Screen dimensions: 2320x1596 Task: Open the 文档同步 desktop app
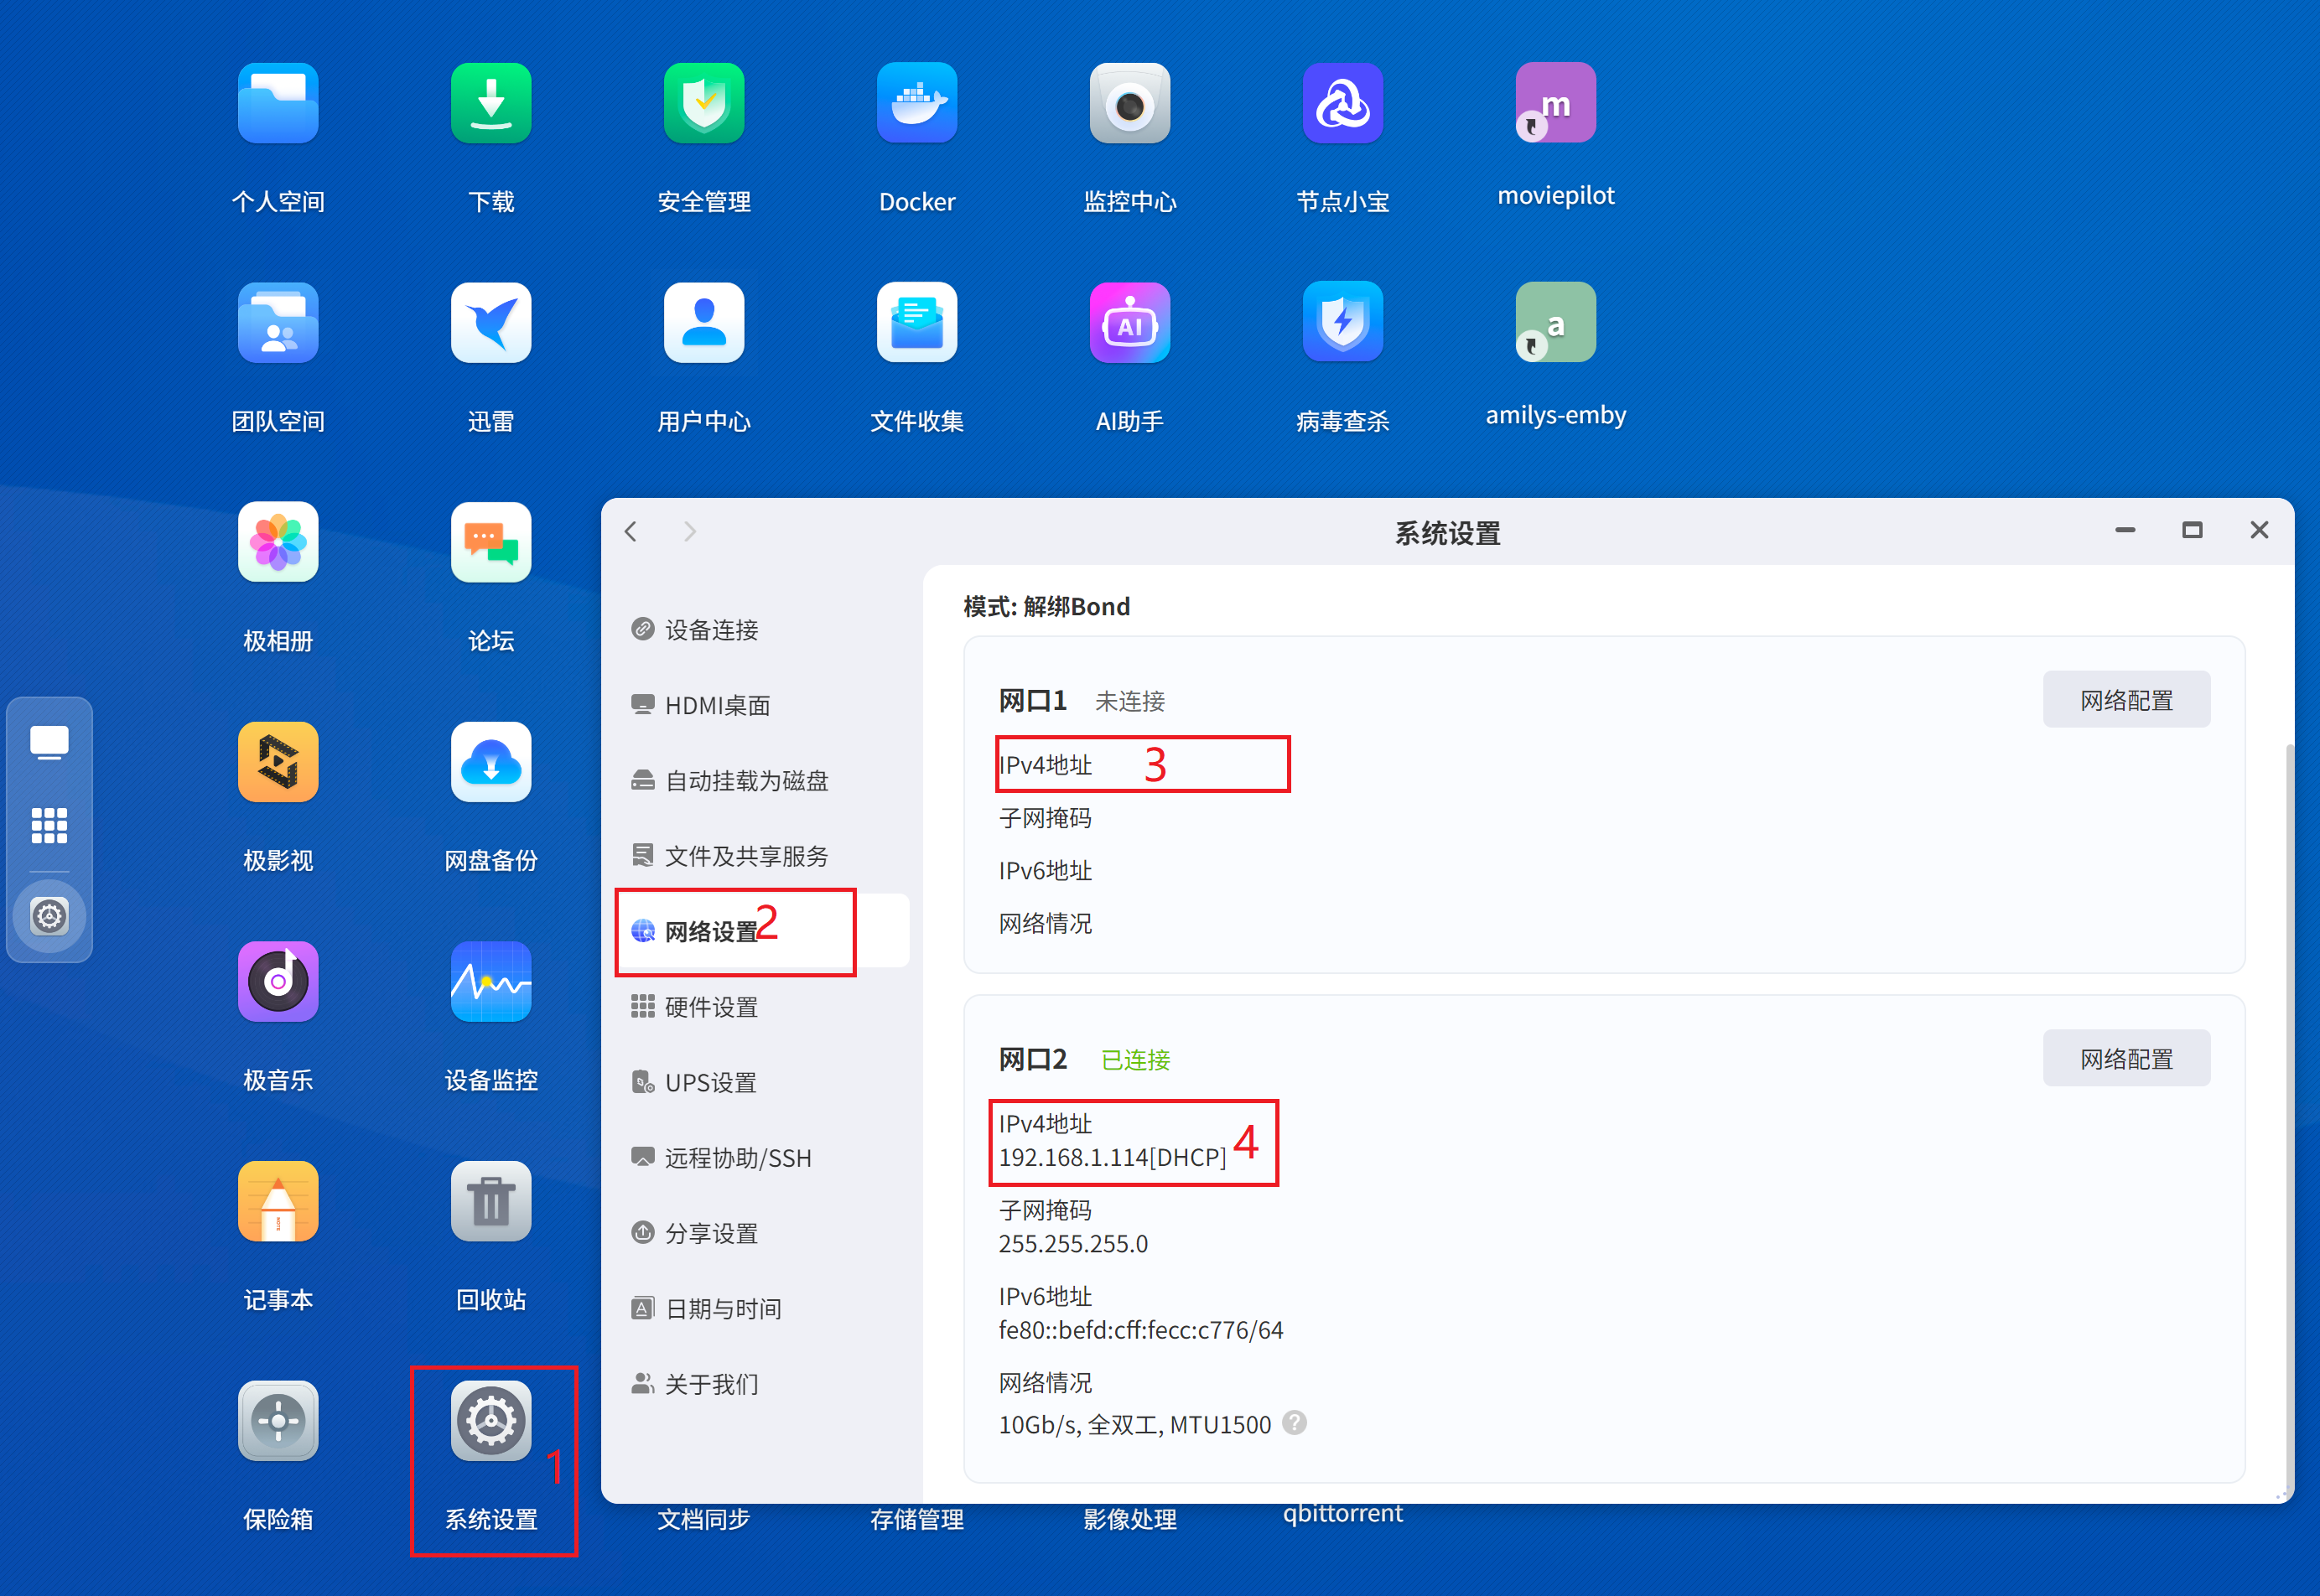tap(704, 1519)
